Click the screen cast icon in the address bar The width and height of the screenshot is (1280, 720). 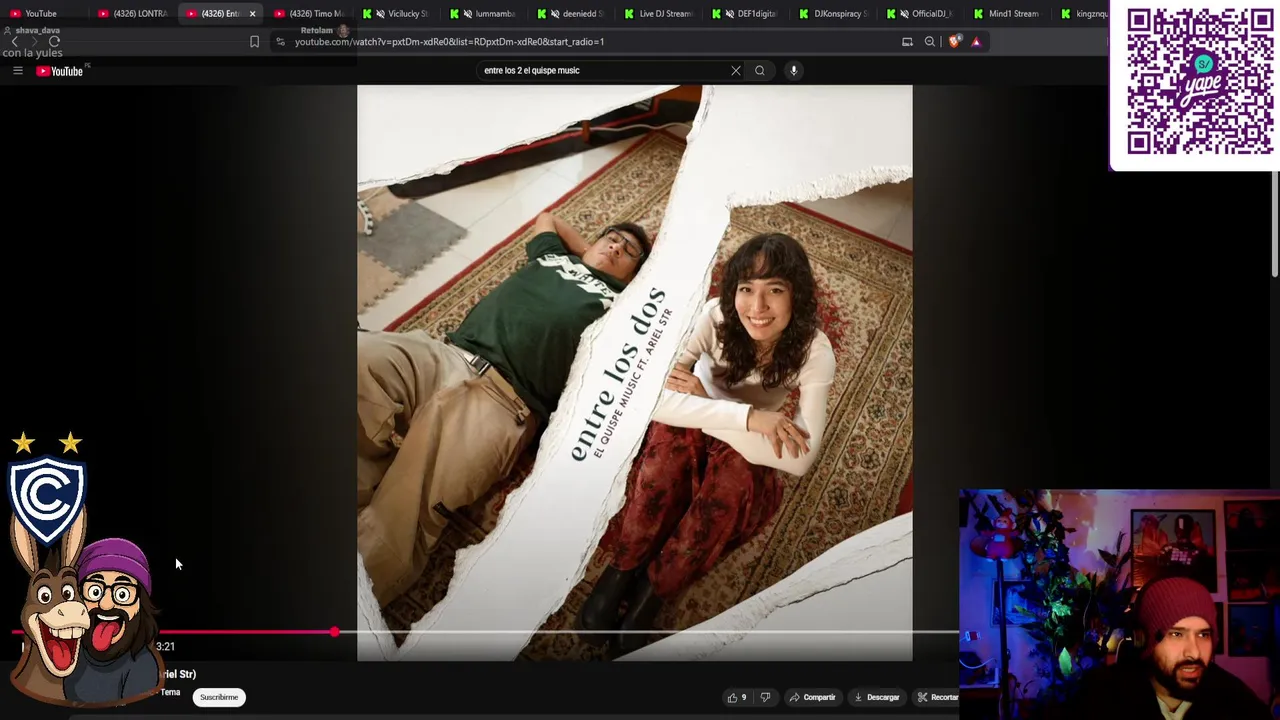907,42
